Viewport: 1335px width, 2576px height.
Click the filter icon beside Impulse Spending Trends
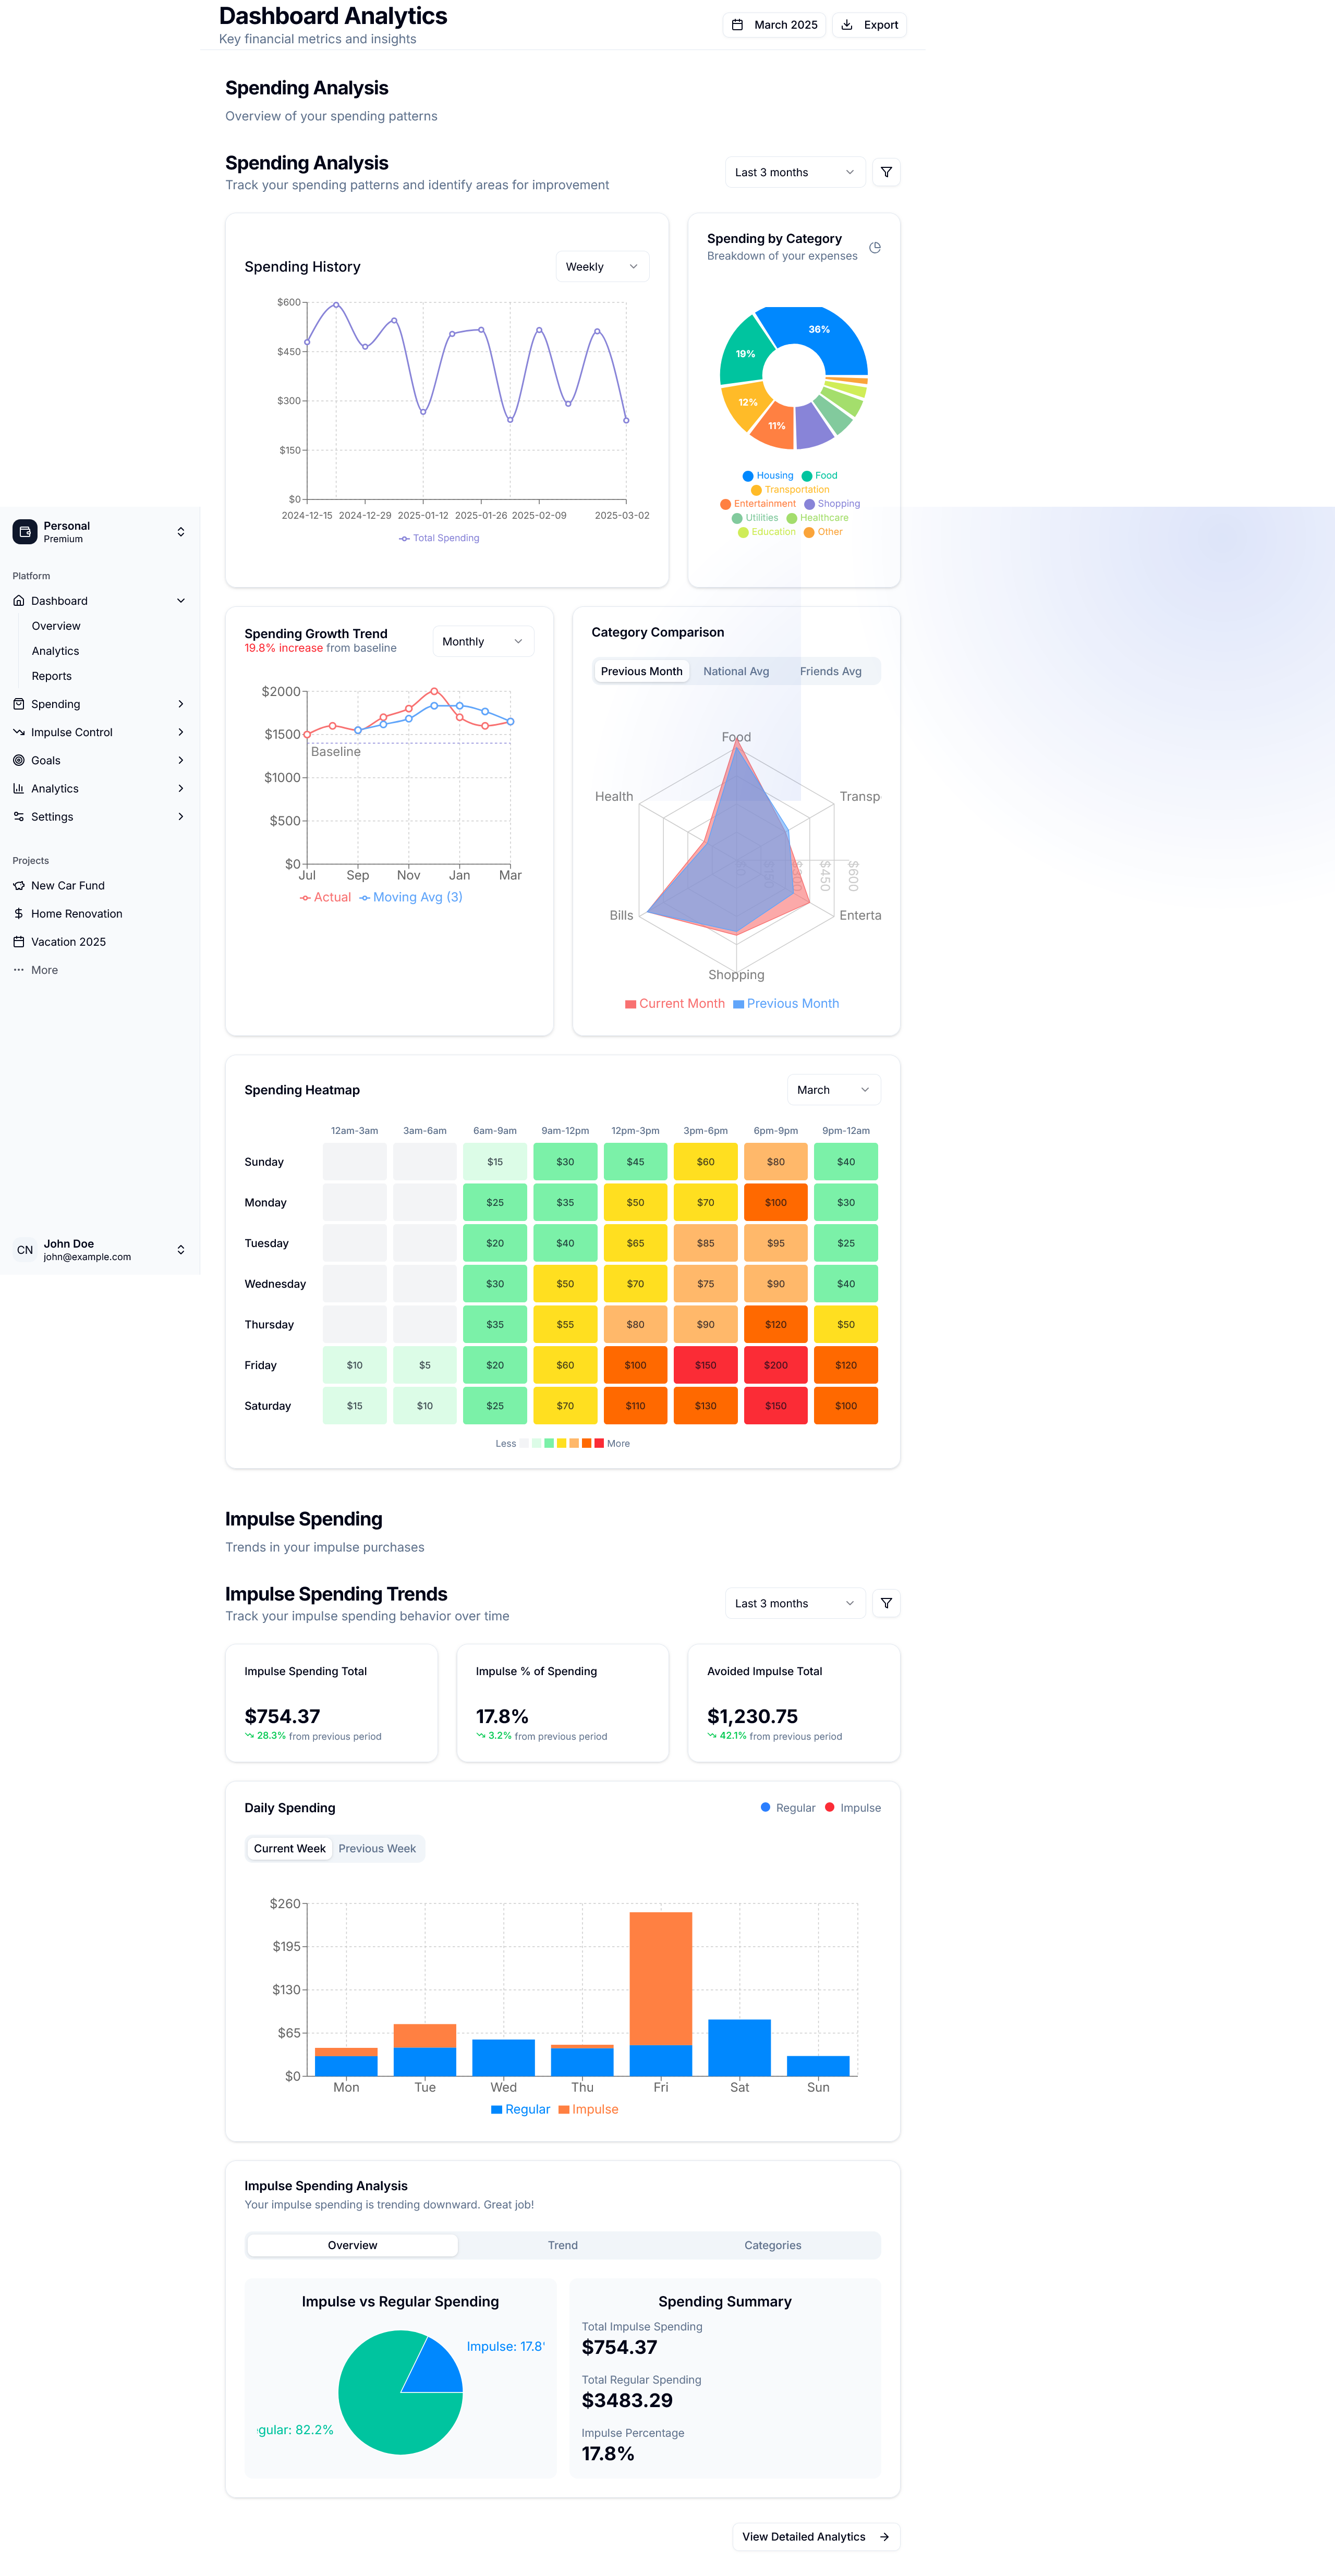pos(886,1603)
